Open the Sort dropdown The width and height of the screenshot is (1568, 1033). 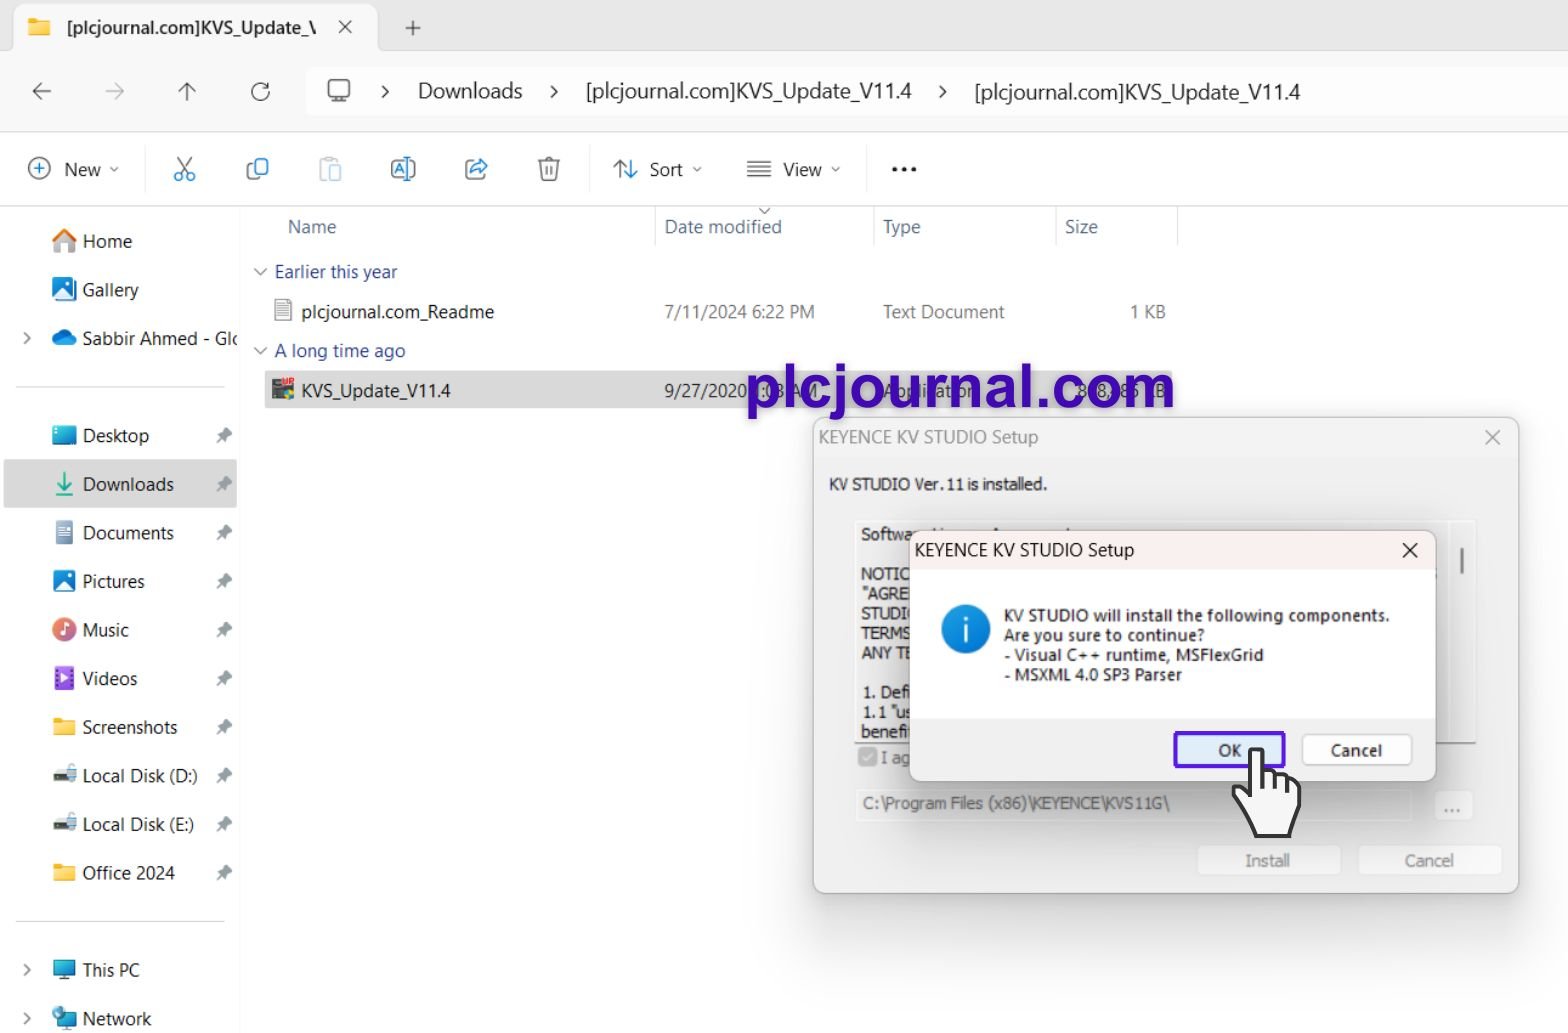657,169
